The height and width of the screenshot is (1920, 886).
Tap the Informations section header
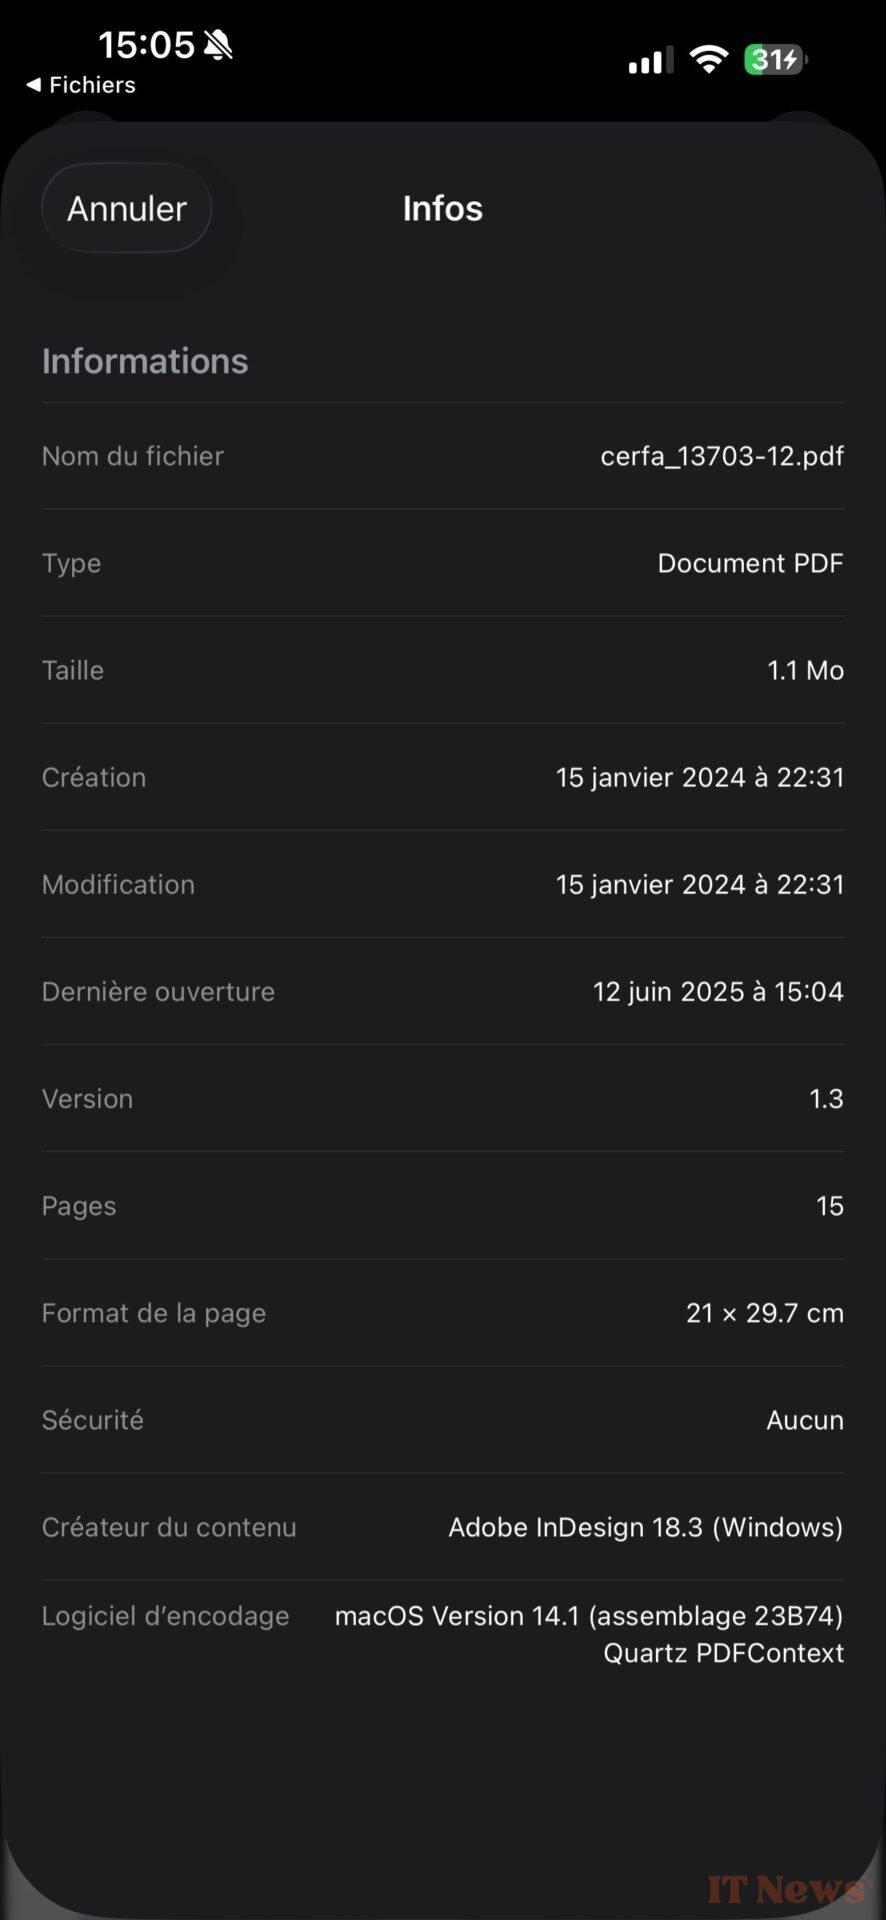click(145, 361)
